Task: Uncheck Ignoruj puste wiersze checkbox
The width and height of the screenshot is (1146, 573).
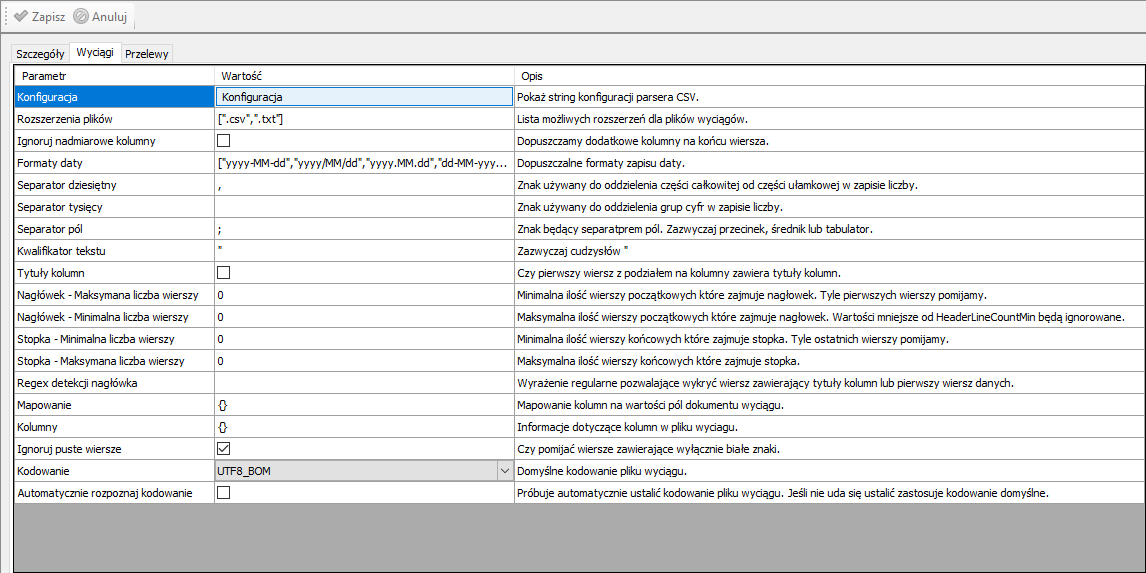Action: pos(224,448)
